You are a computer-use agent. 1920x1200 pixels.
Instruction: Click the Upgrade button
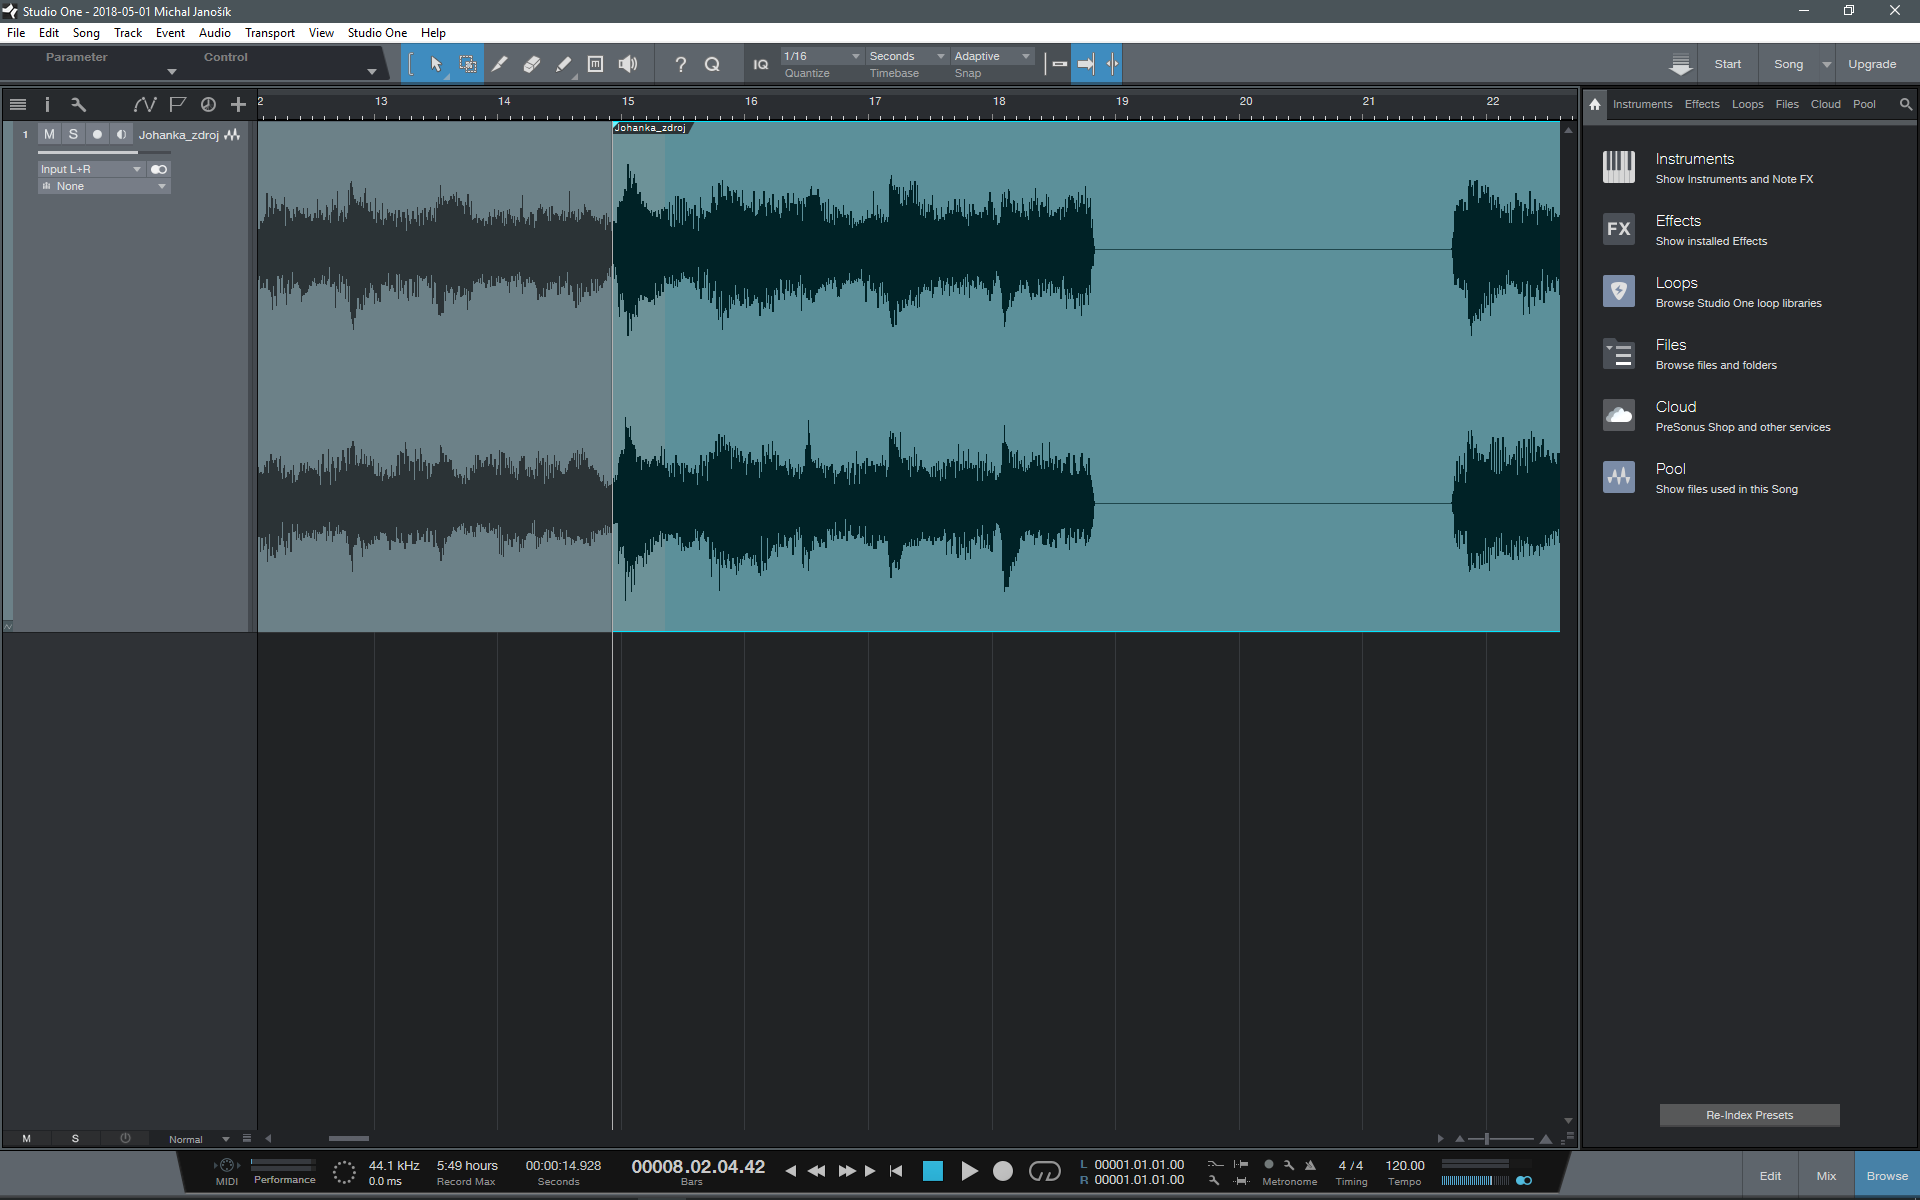(x=1872, y=64)
